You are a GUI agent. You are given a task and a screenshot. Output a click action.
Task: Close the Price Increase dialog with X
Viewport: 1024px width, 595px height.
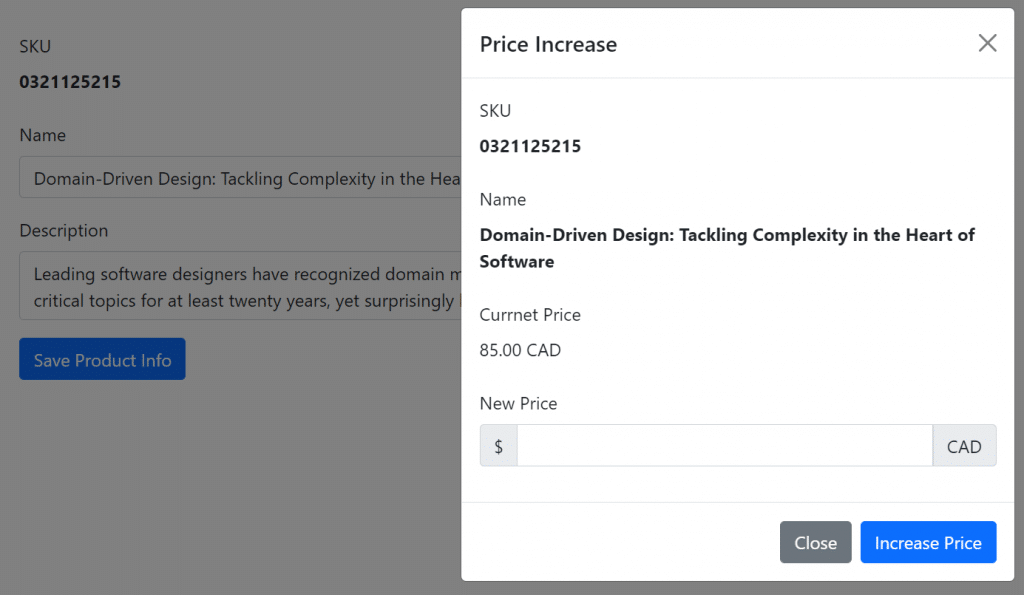[x=987, y=43]
